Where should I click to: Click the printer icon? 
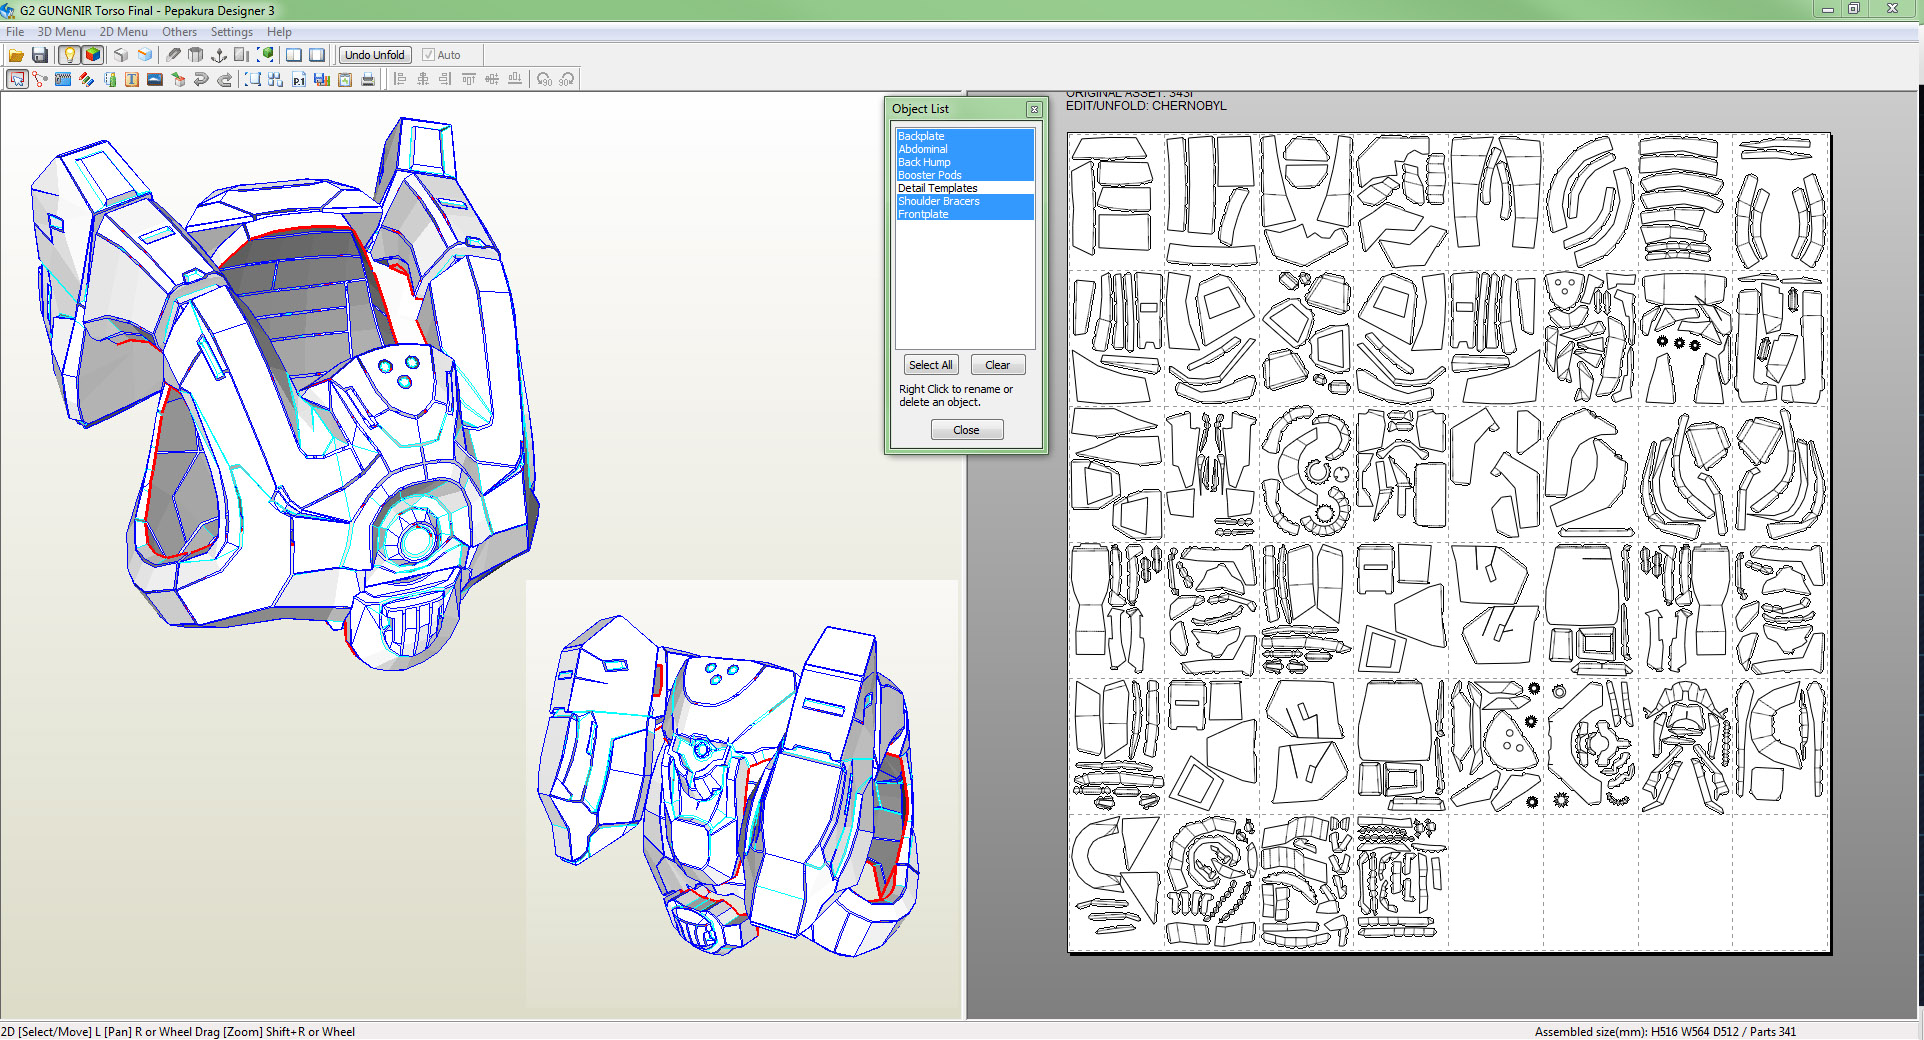pyautogui.click(x=368, y=79)
